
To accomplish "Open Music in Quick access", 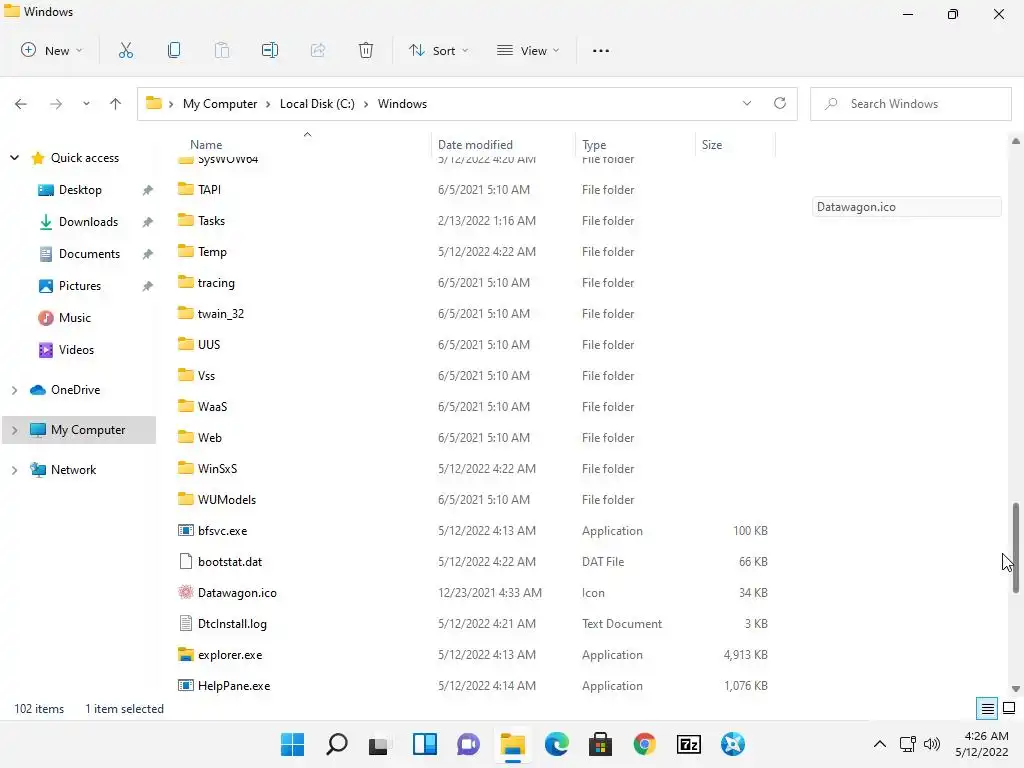I will (x=74, y=318).
